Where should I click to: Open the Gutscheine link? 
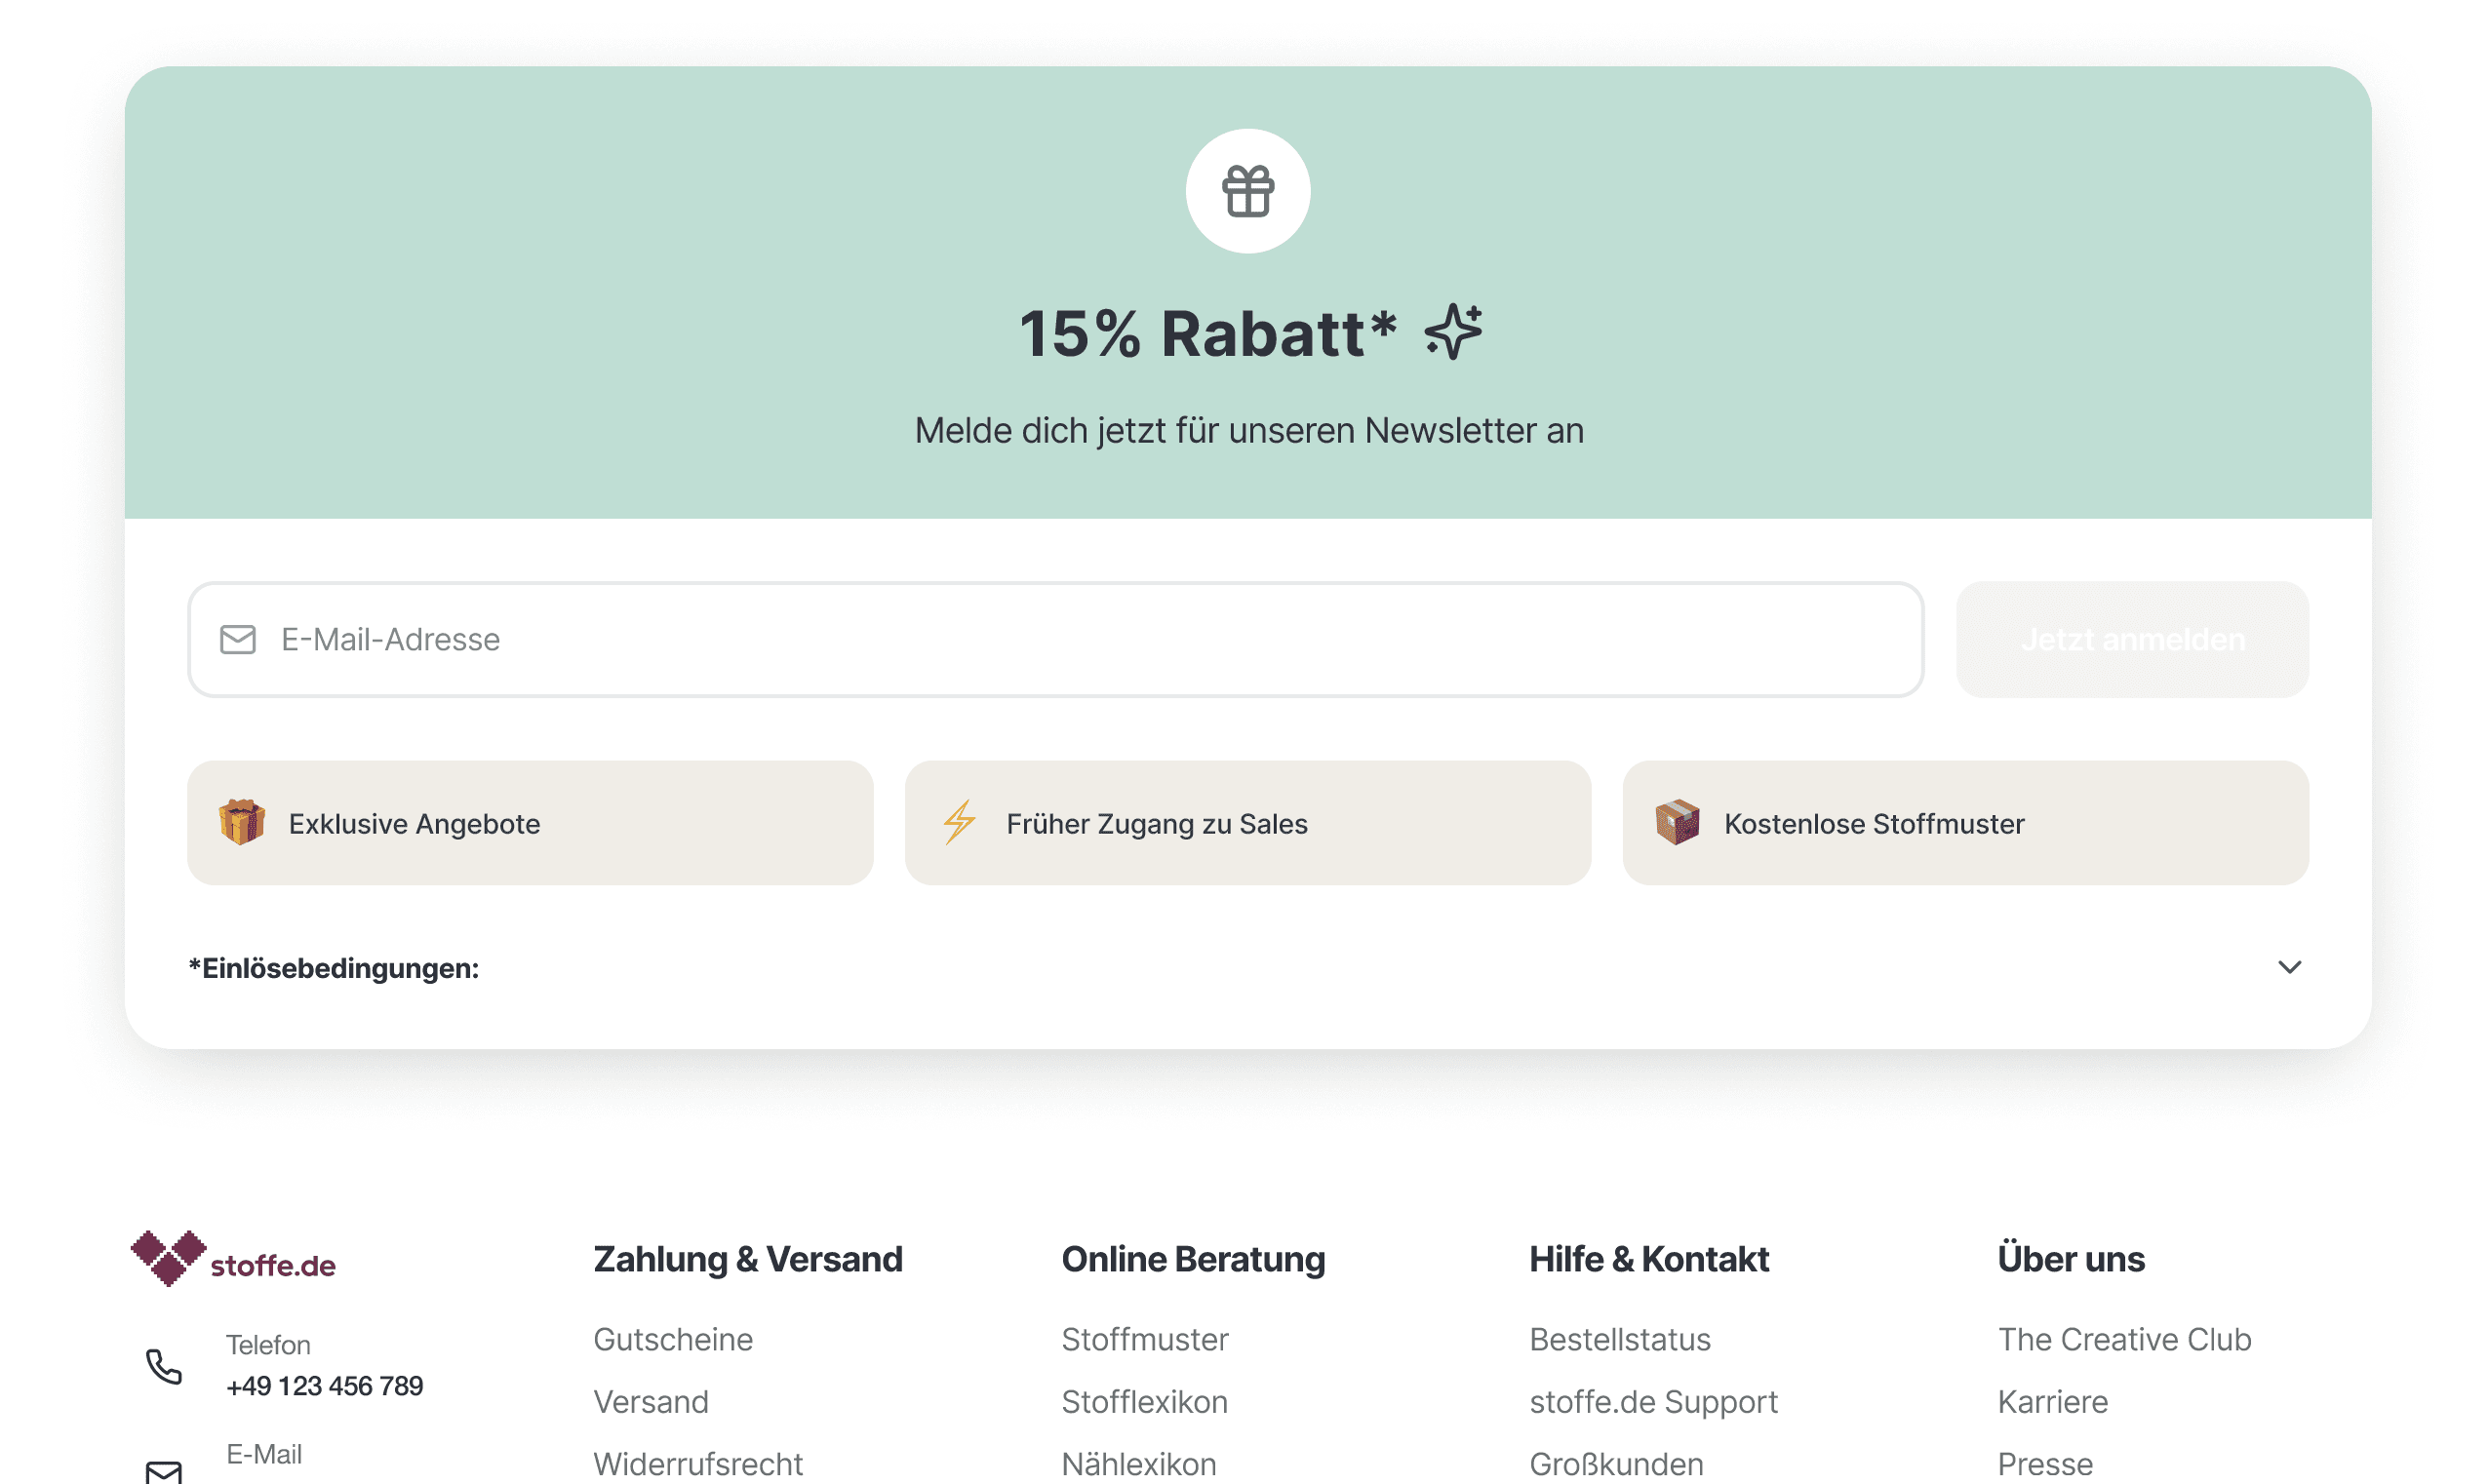pyautogui.click(x=673, y=1339)
